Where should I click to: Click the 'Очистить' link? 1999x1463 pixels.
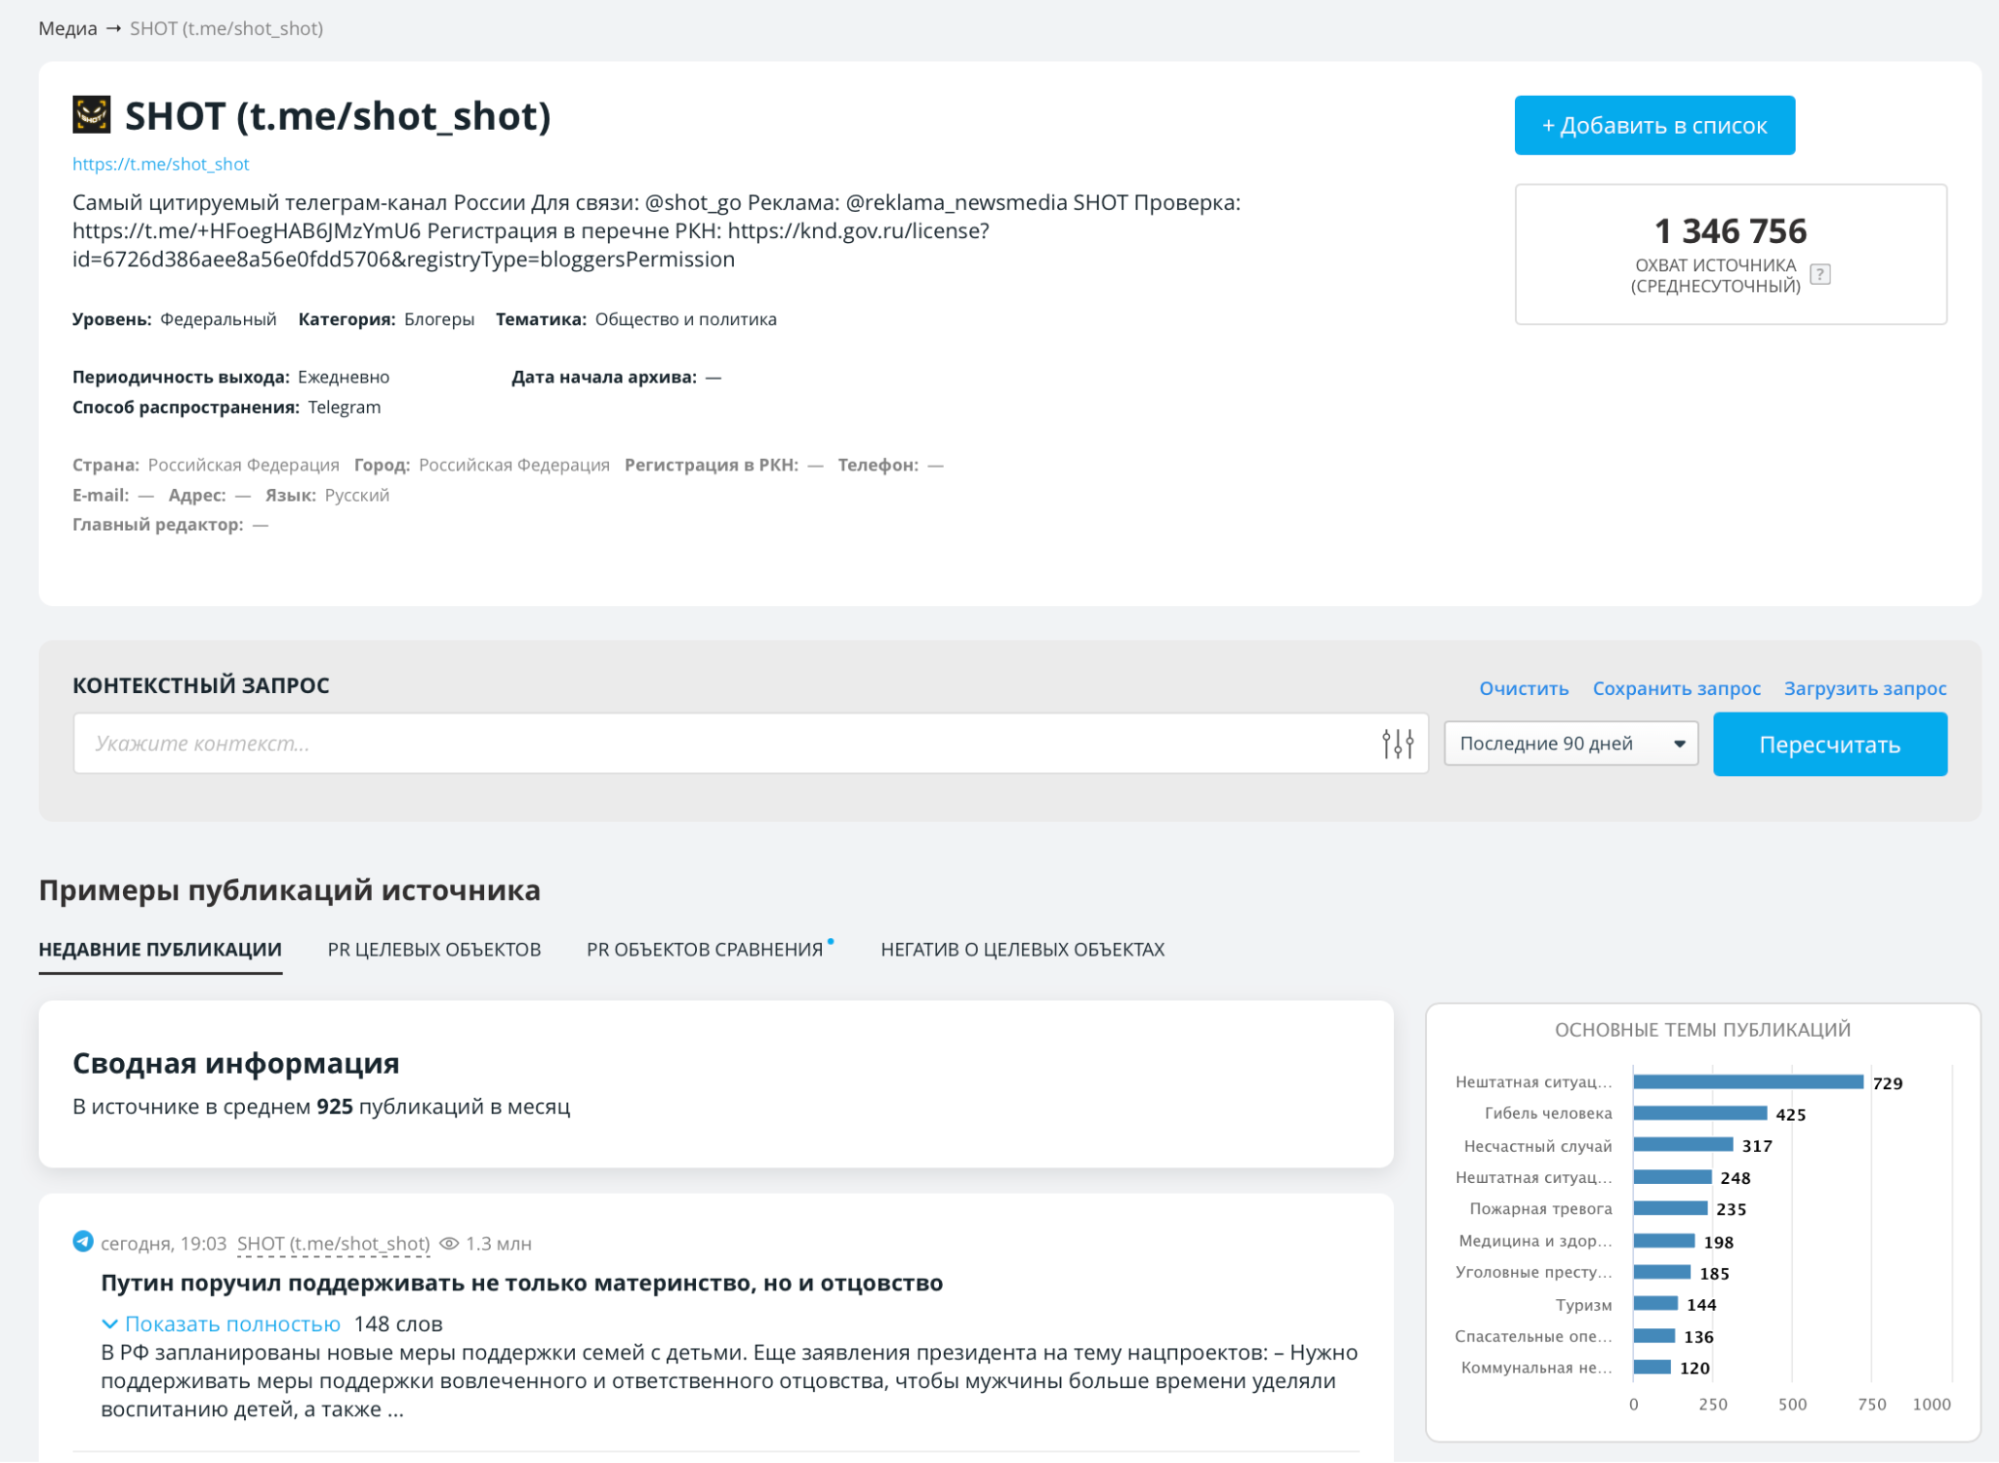pyautogui.click(x=1523, y=688)
